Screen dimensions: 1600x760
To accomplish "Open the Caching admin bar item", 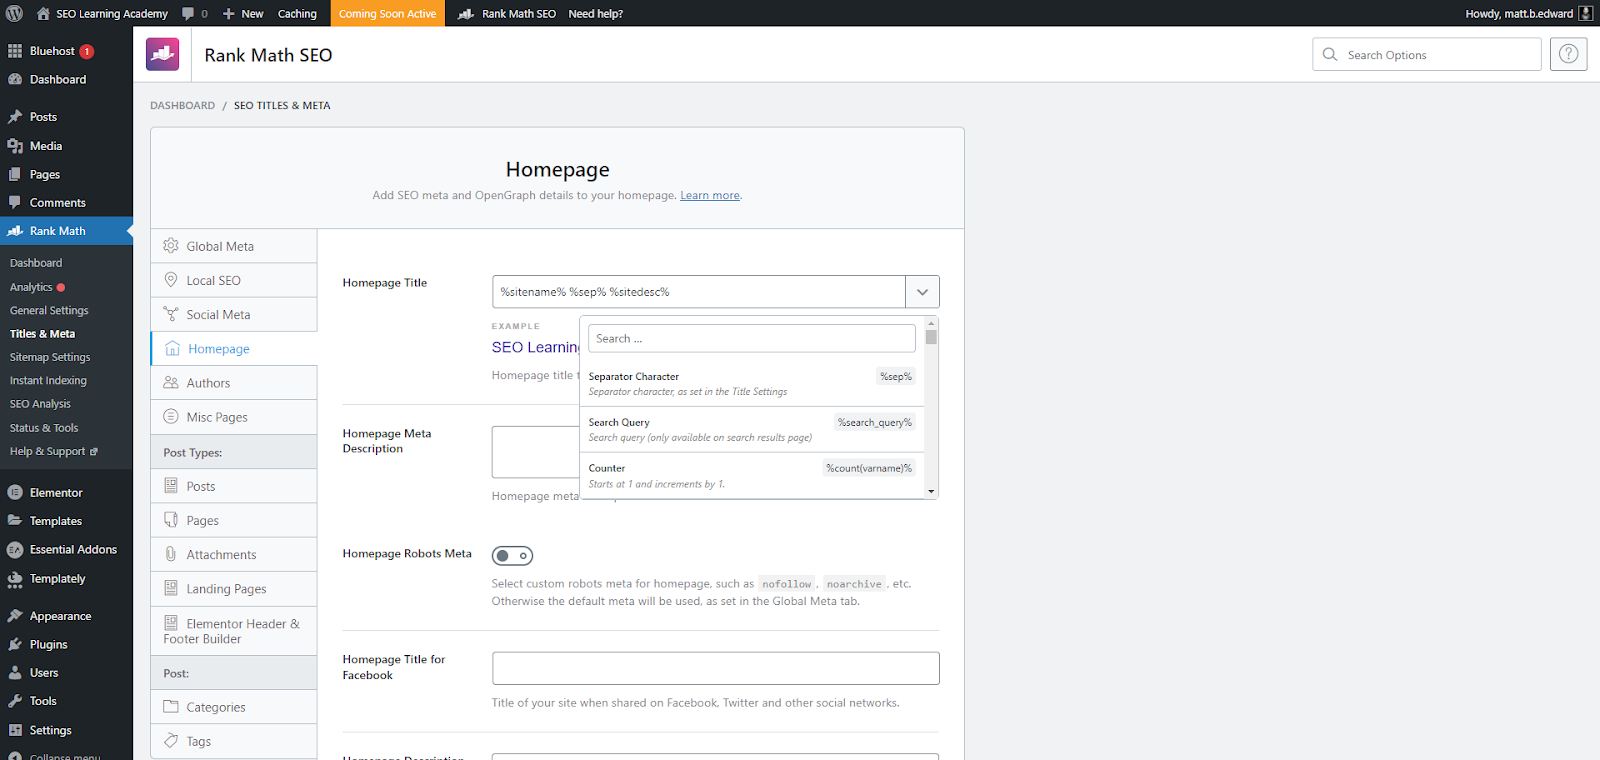I will click(x=297, y=14).
